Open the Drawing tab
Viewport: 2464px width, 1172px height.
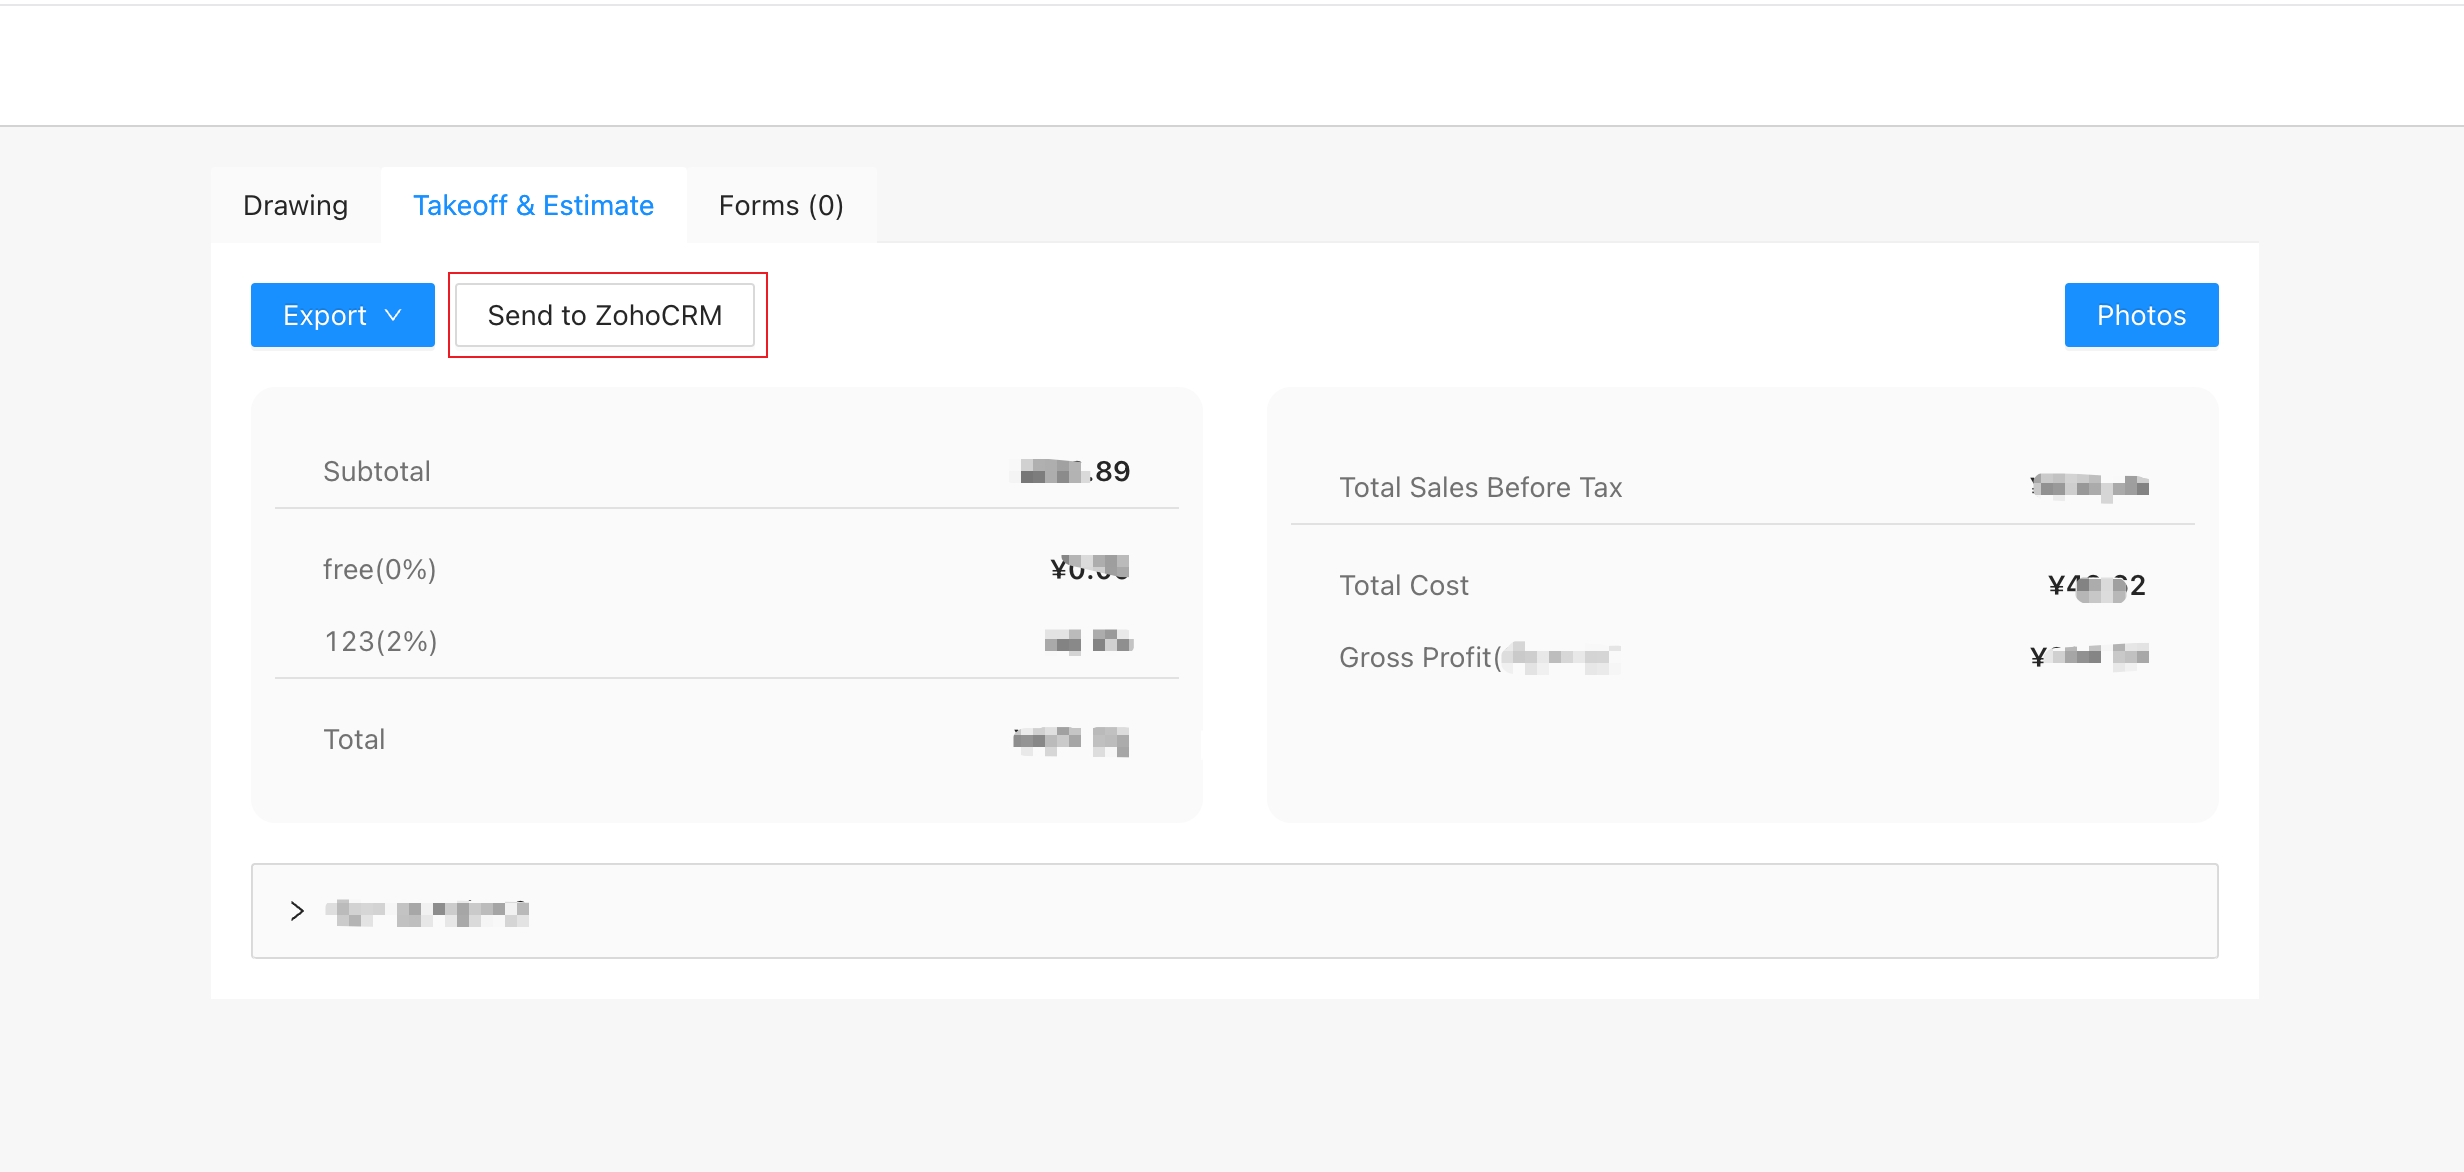coord(295,205)
